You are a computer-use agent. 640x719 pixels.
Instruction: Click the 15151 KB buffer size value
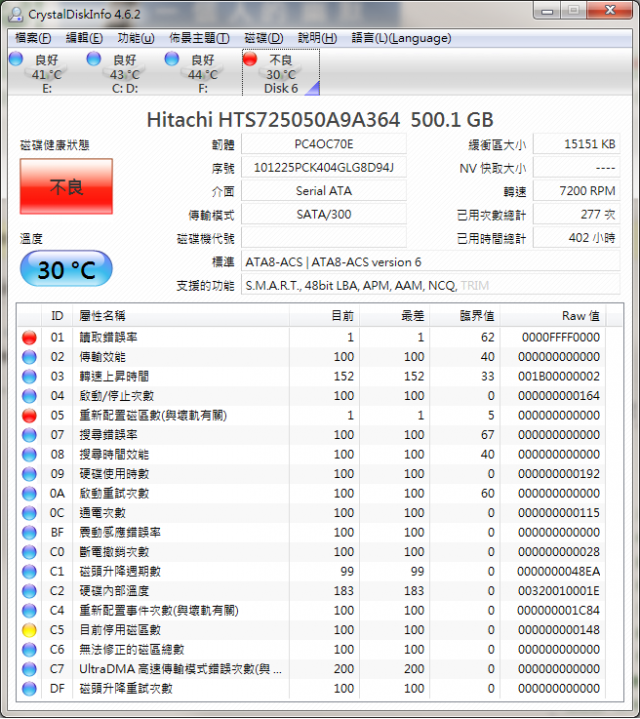pyautogui.click(x=576, y=144)
